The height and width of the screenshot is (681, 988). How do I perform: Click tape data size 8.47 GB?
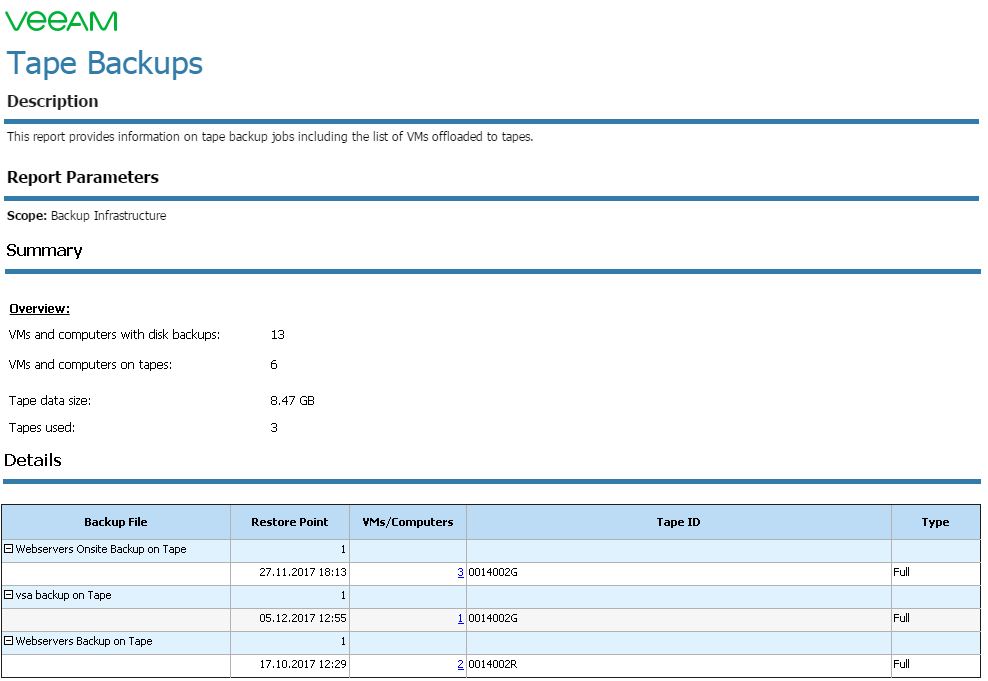tap(292, 401)
